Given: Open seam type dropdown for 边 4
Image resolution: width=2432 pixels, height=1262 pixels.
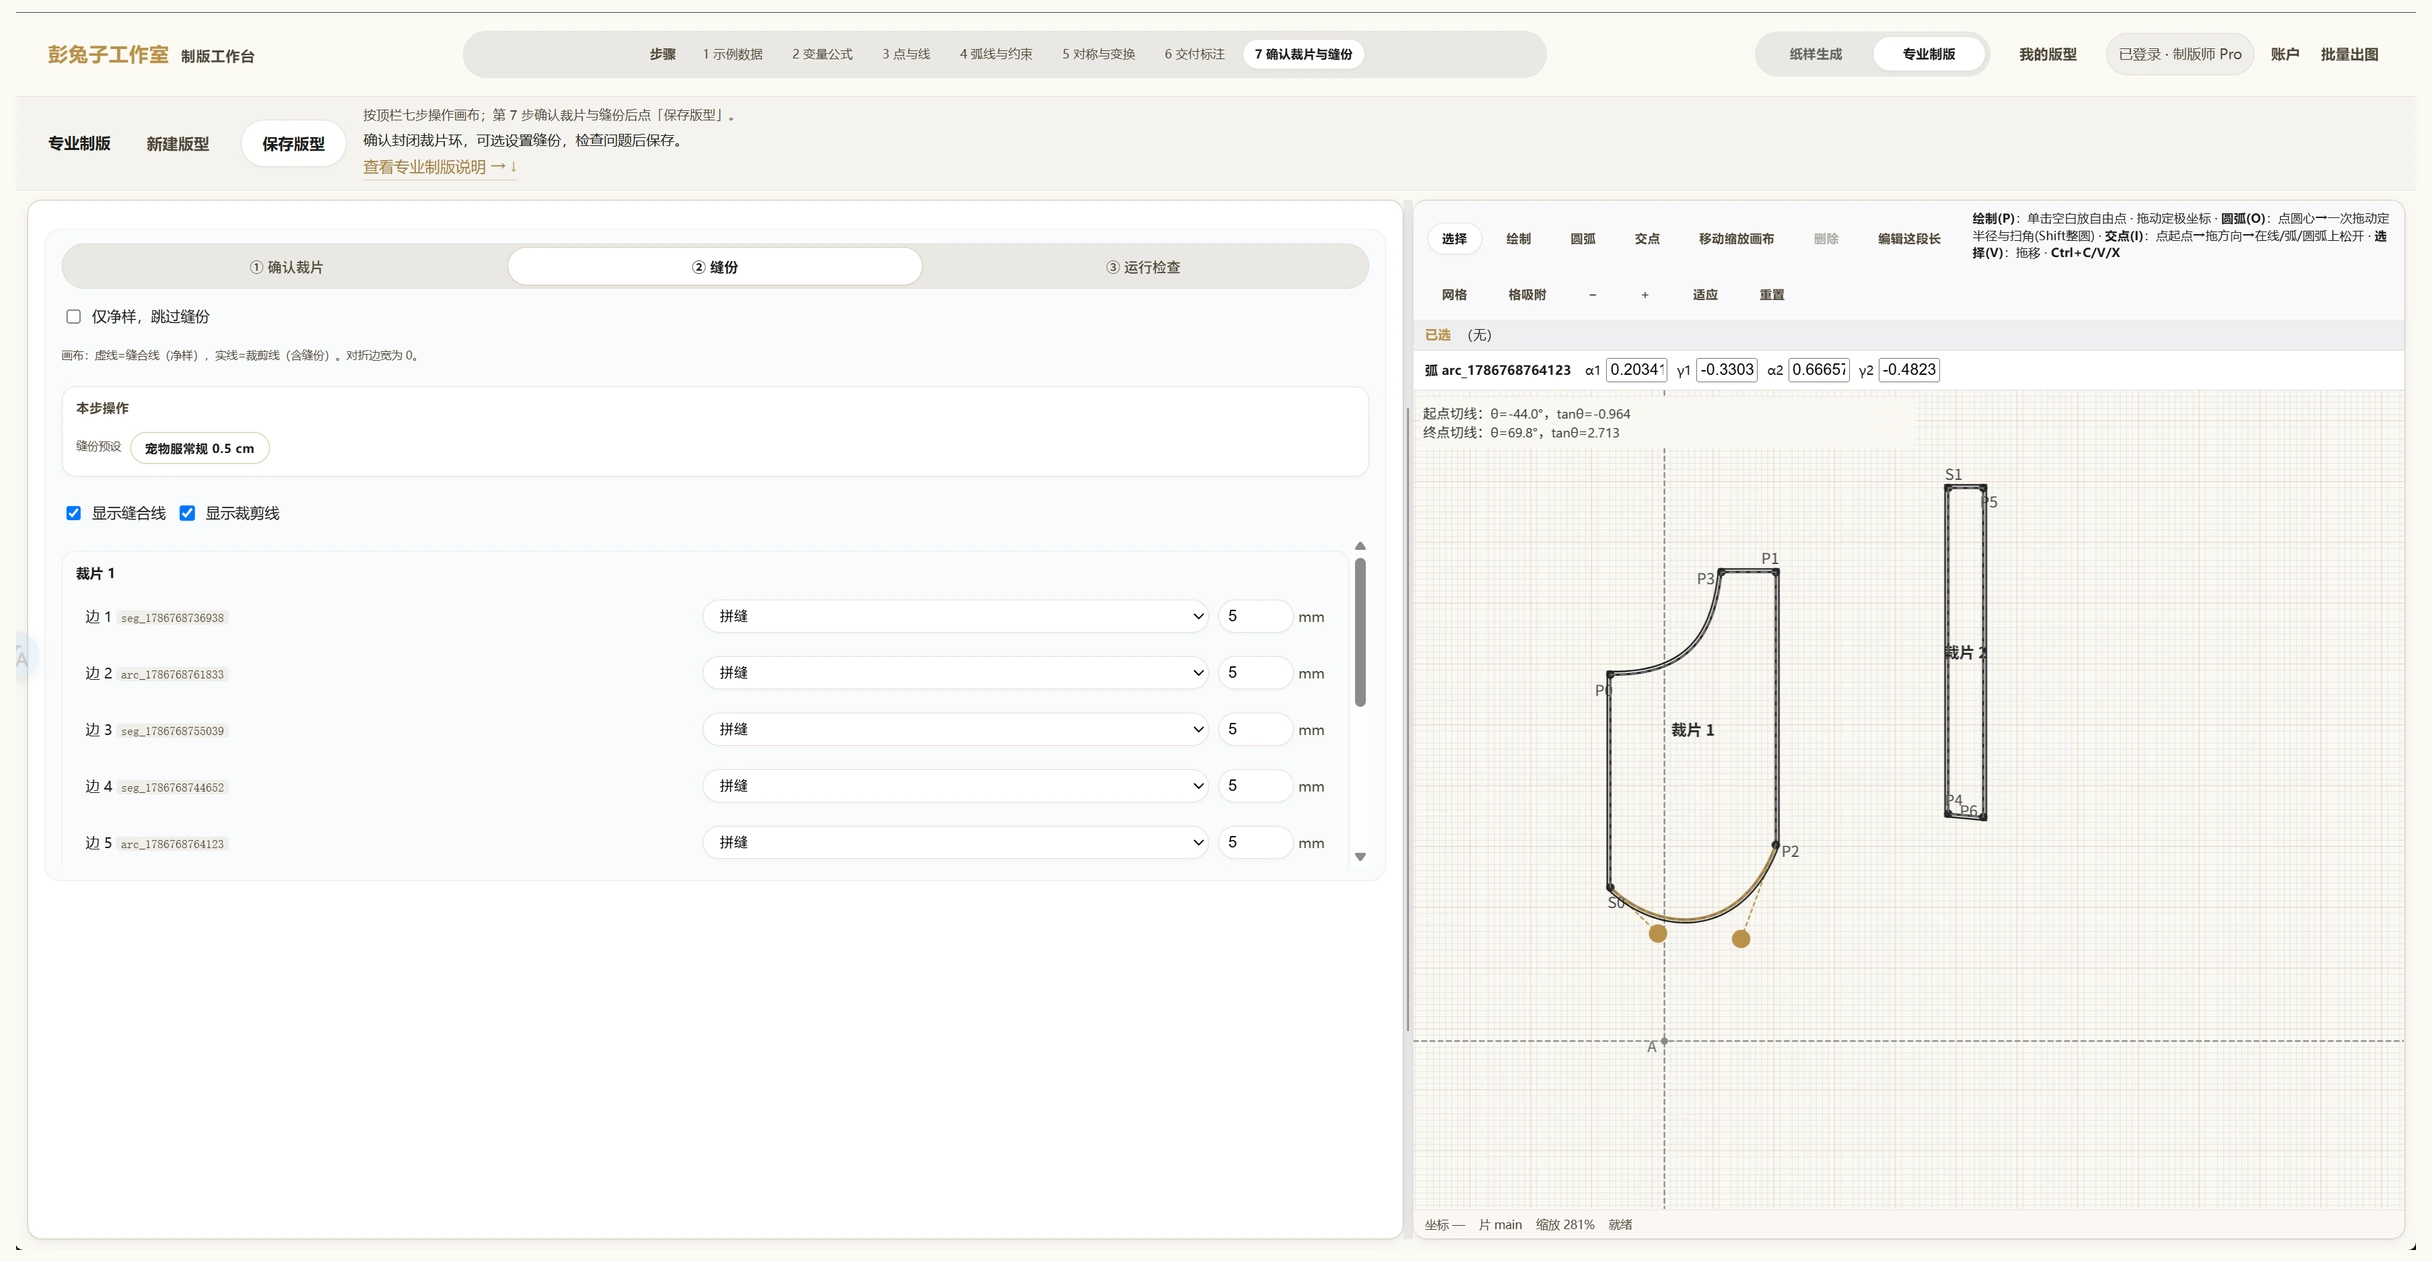Looking at the screenshot, I should coord(955,786).
